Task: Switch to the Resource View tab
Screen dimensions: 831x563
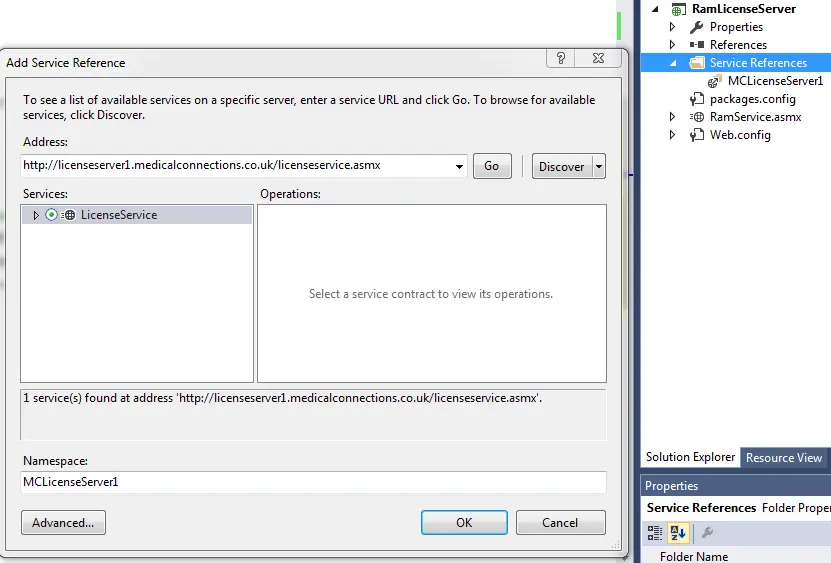Action: click(784, 457)
